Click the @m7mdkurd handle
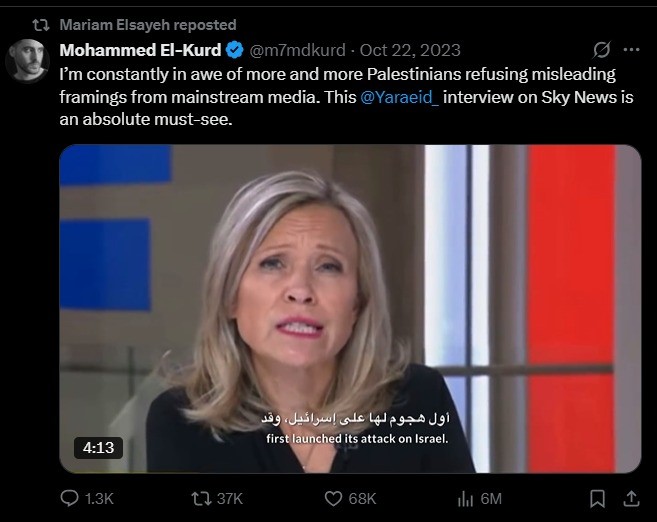 tap(297, 50)
